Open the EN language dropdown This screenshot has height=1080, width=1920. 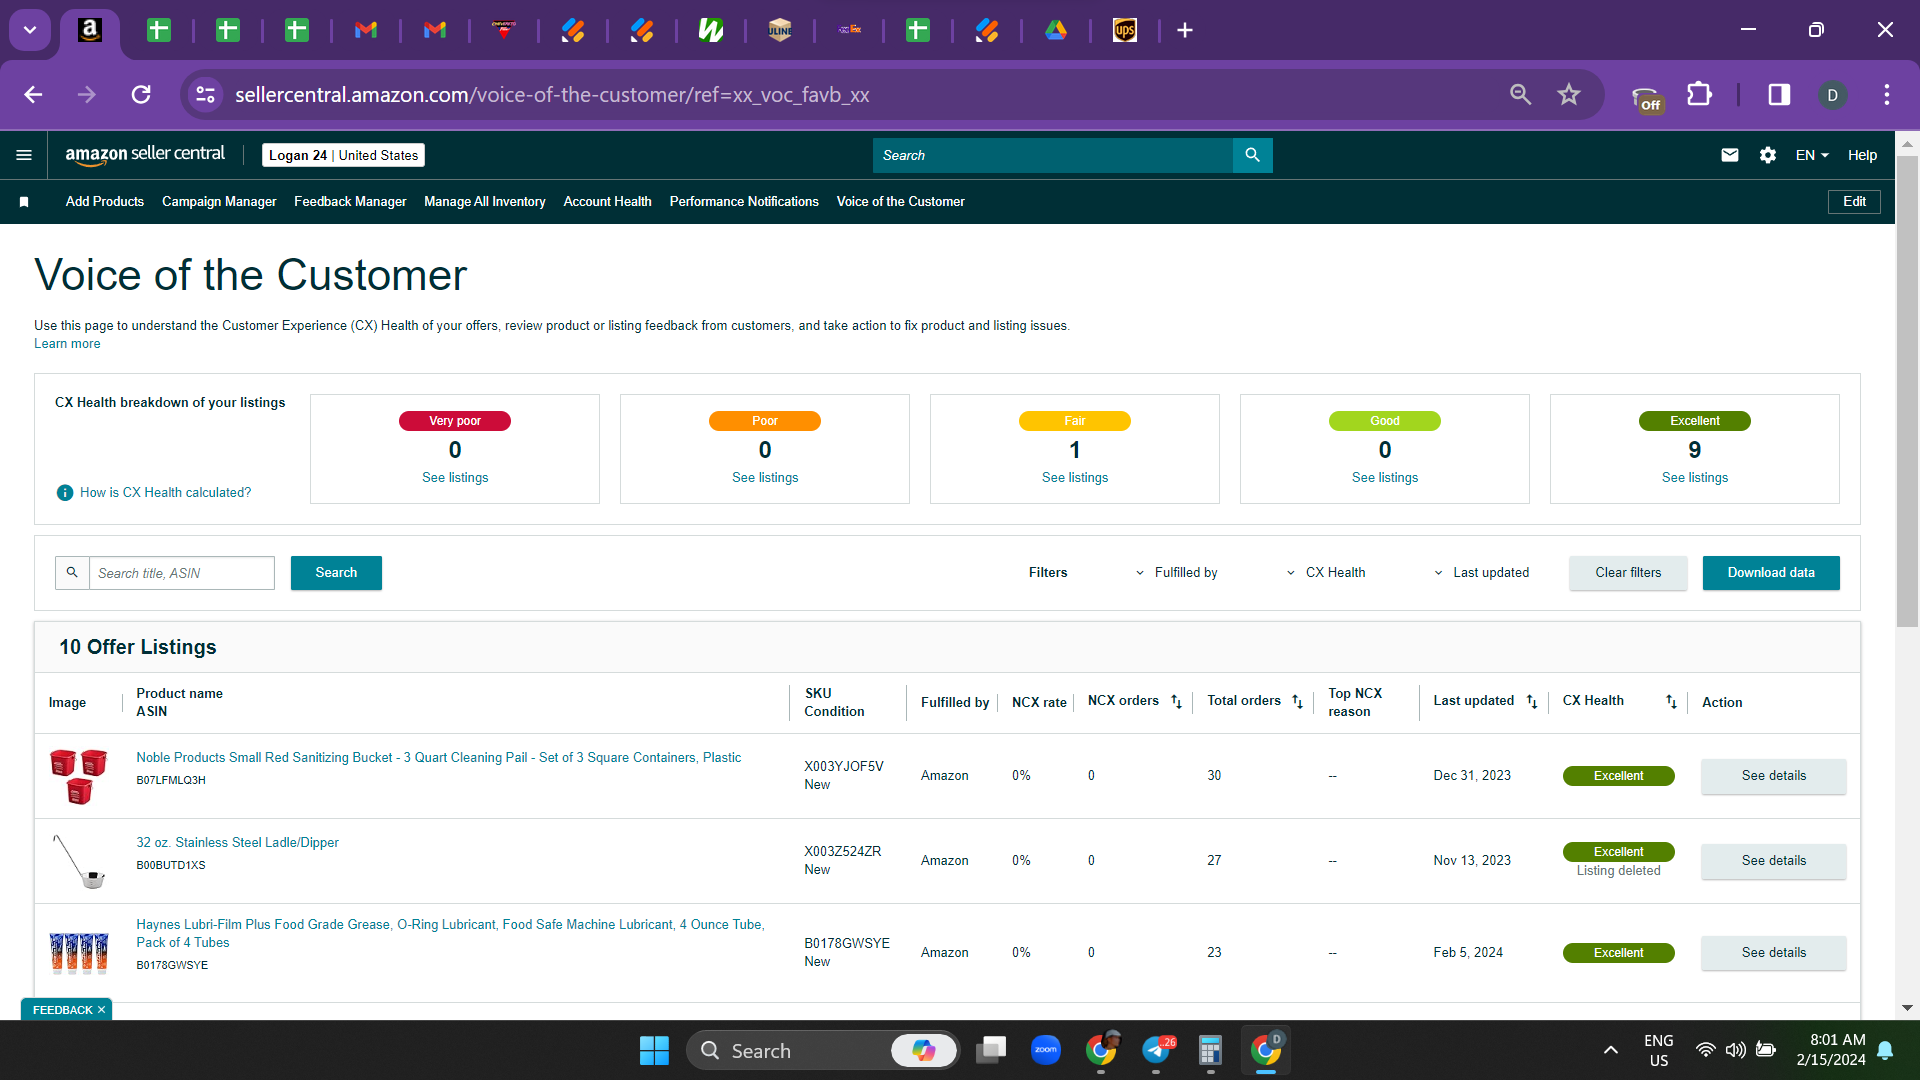coord(1811,155)
